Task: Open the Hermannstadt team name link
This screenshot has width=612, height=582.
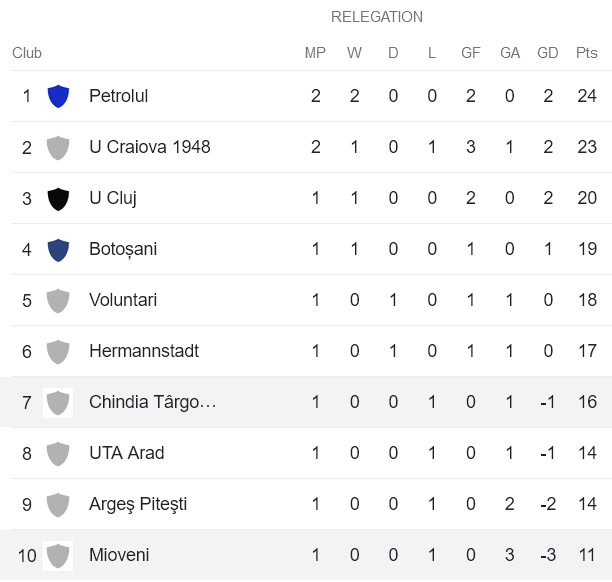Action: (x=143, y=351)
